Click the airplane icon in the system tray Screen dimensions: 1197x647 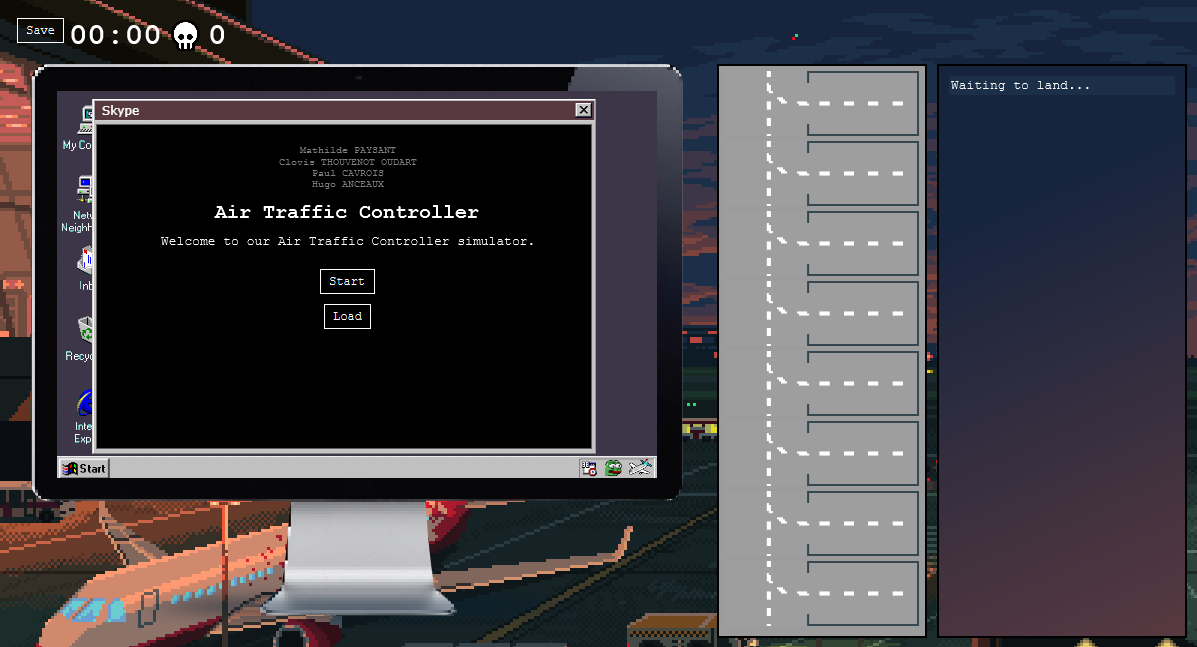640,467
